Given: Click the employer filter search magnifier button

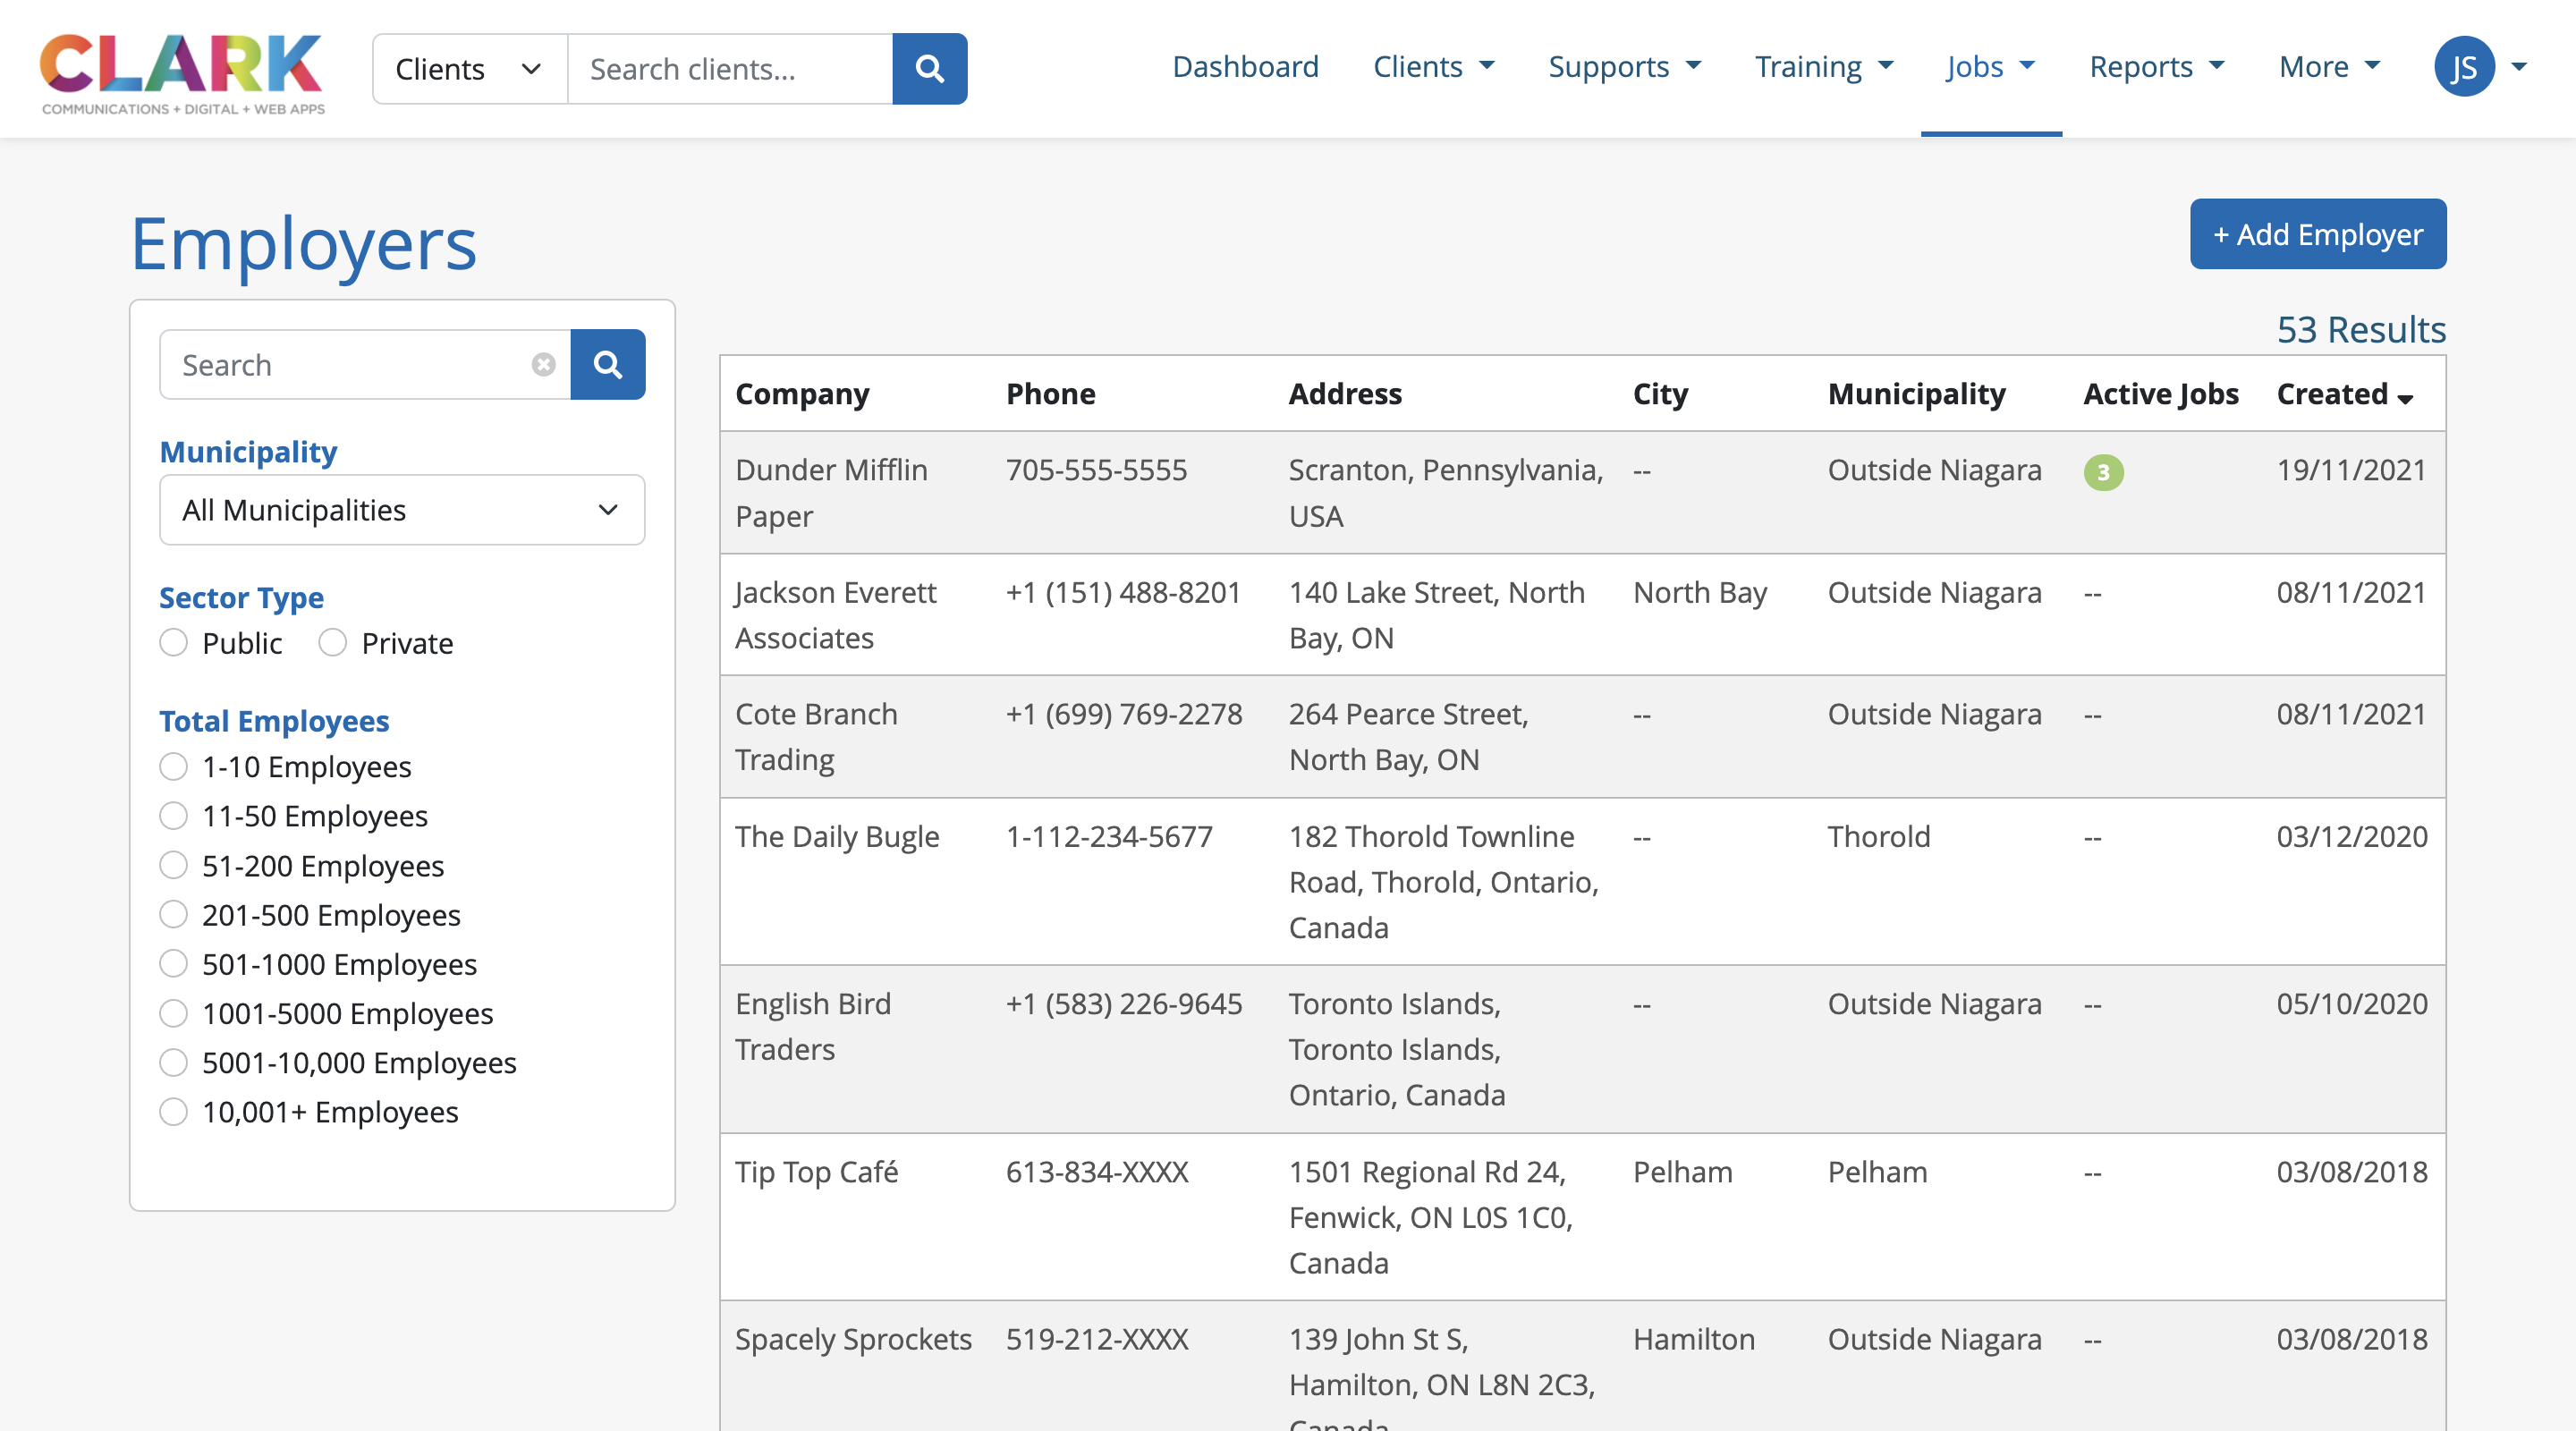Looking at the screenshot, I should pyautogui.click(x=607, y=365).
